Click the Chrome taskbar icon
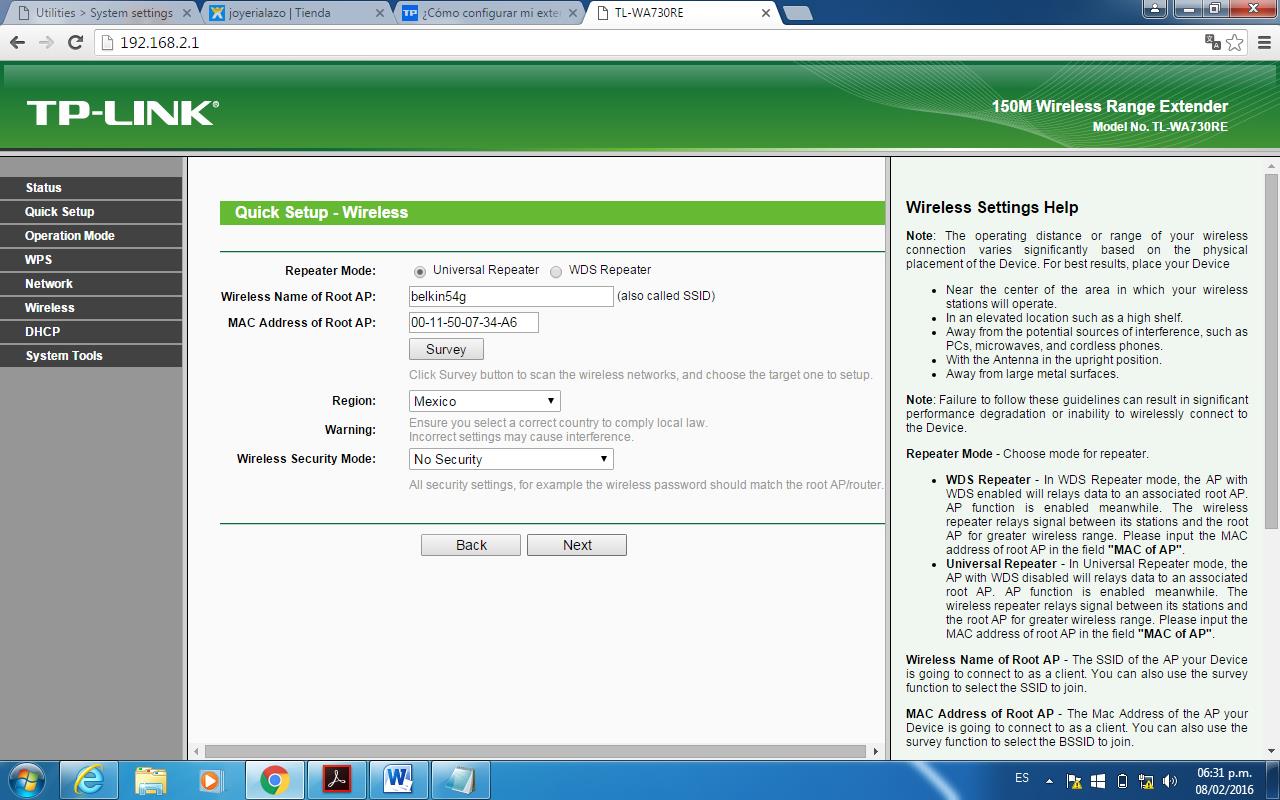The height and width of the screenshot is (800, 1280). 274,780
